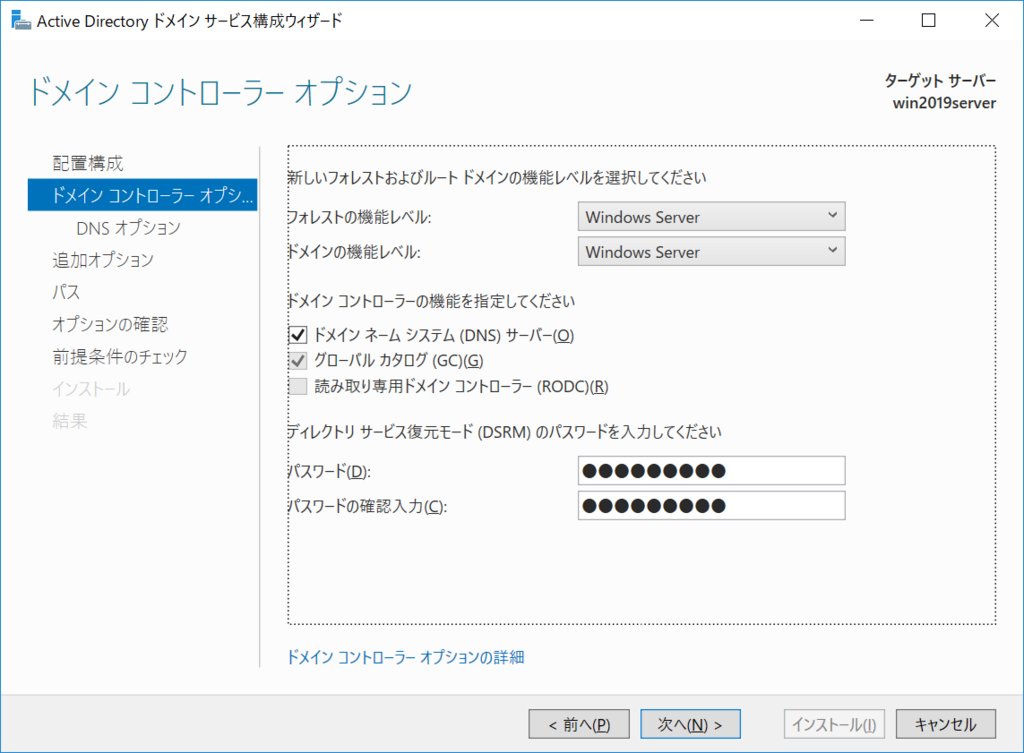The image size is (1024, 753).
Task: Click the 前へ(P) button
Action: 579,724
